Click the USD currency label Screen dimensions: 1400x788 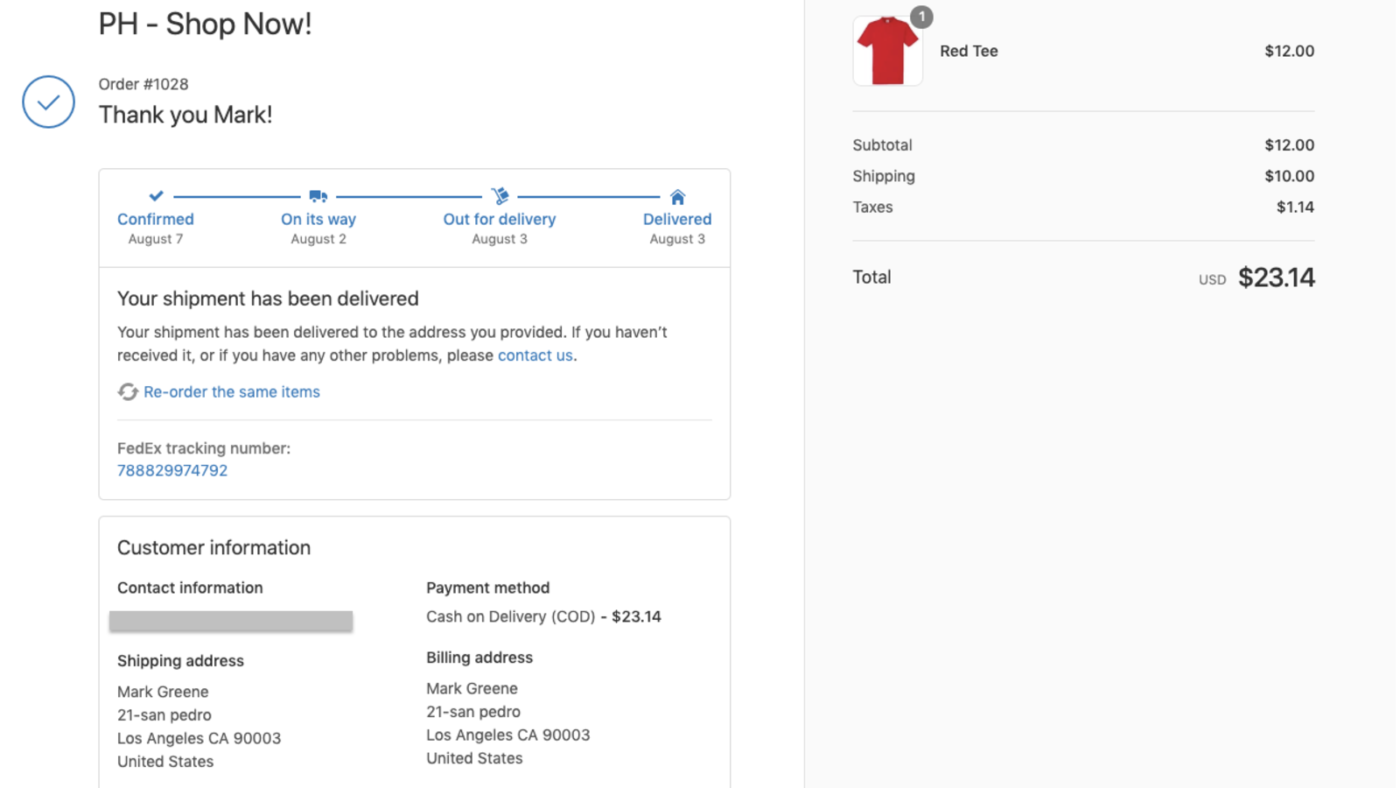click(x=1212, y=280)
